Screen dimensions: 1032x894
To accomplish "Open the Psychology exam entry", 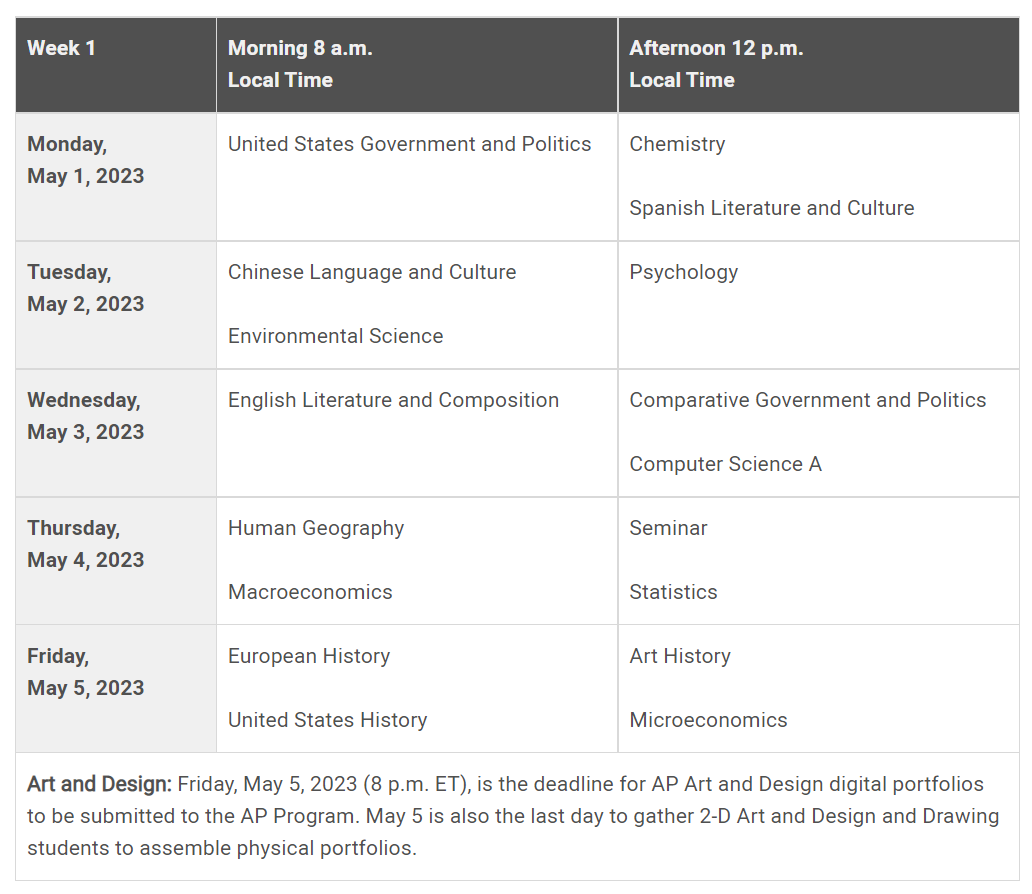I will click(683, 272).
